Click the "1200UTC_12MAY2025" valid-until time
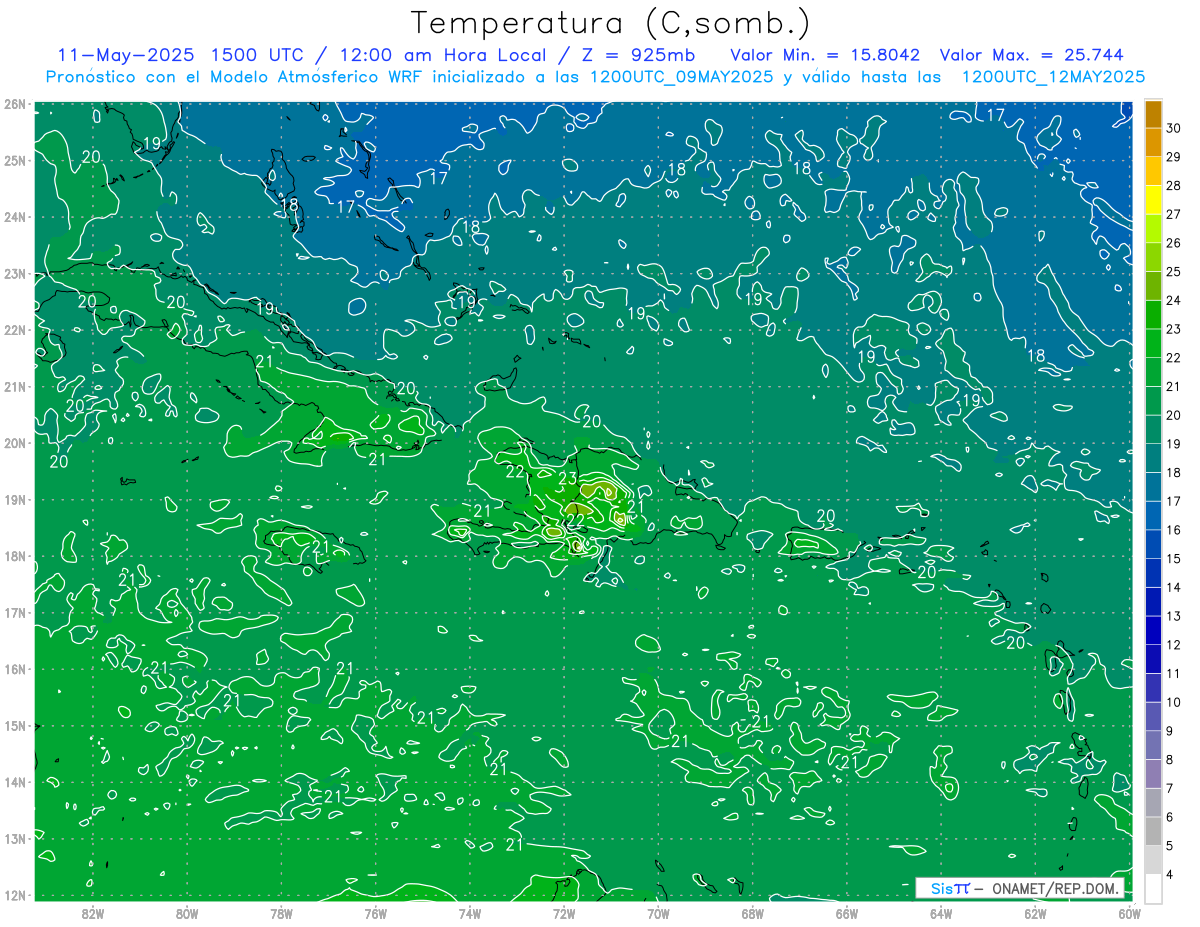1200x927 pixels. 1053,77
